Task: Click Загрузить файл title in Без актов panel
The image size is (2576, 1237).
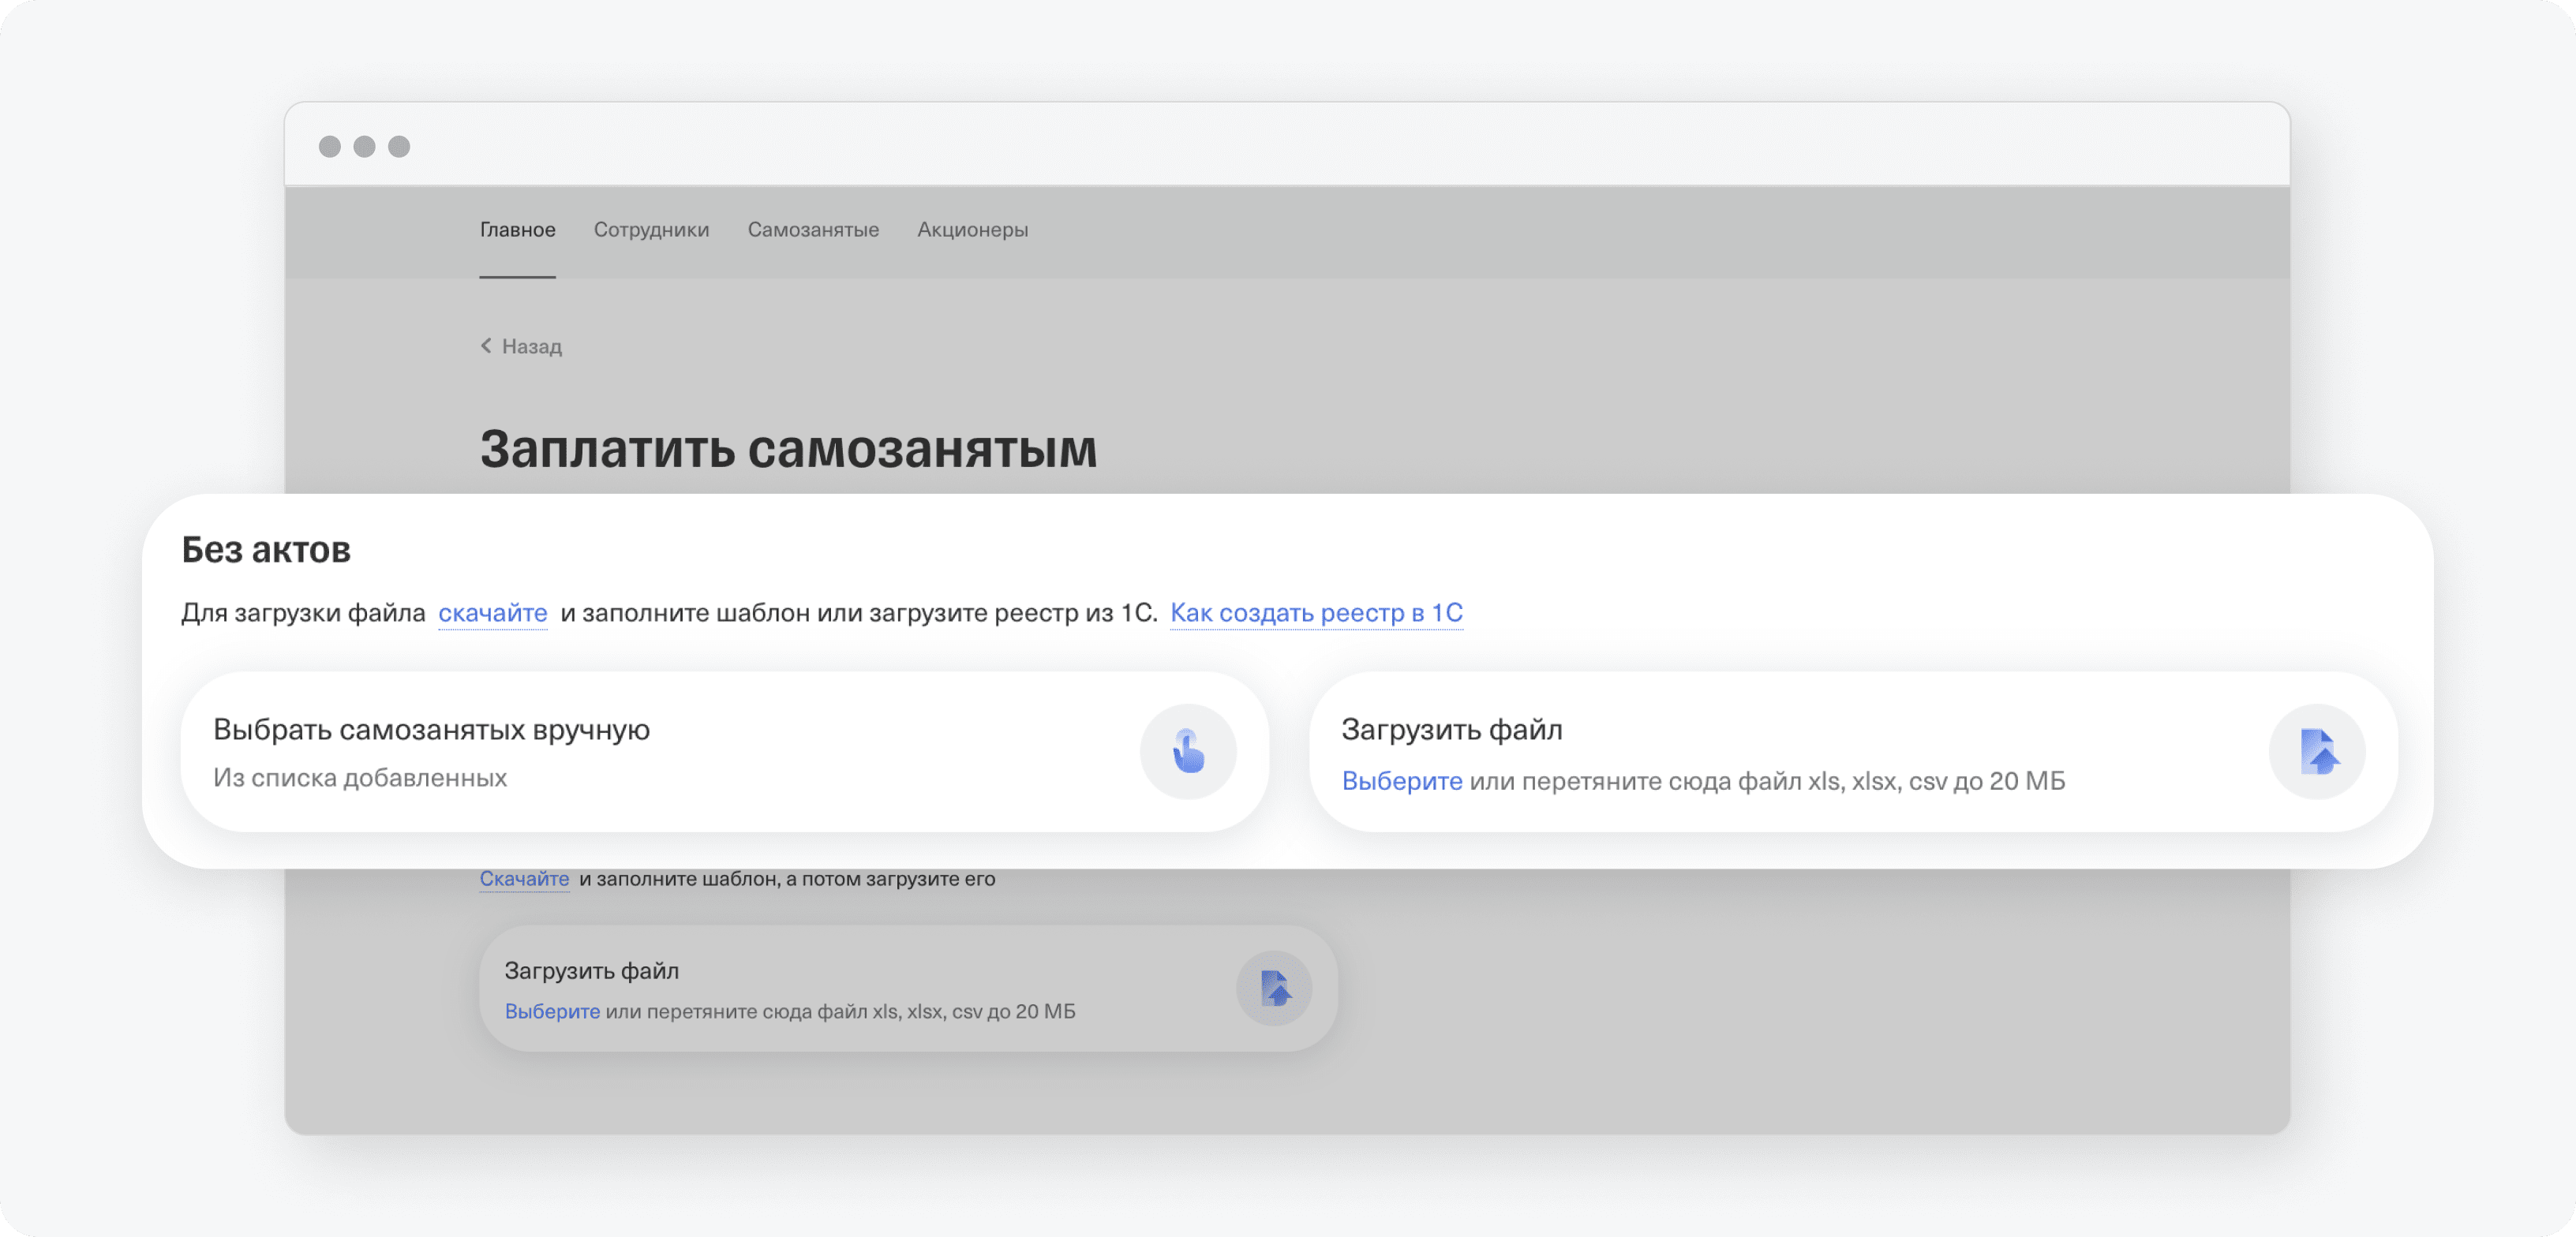Action: (x=1451, y=729)
